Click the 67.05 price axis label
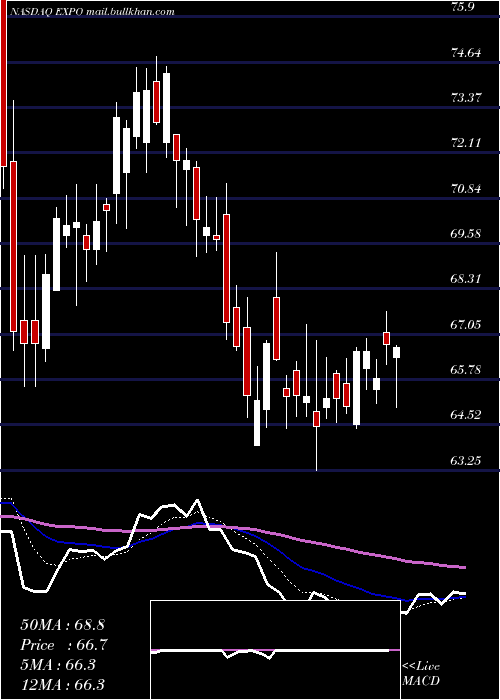The image size is (500, 700). [x=467, y=324]
